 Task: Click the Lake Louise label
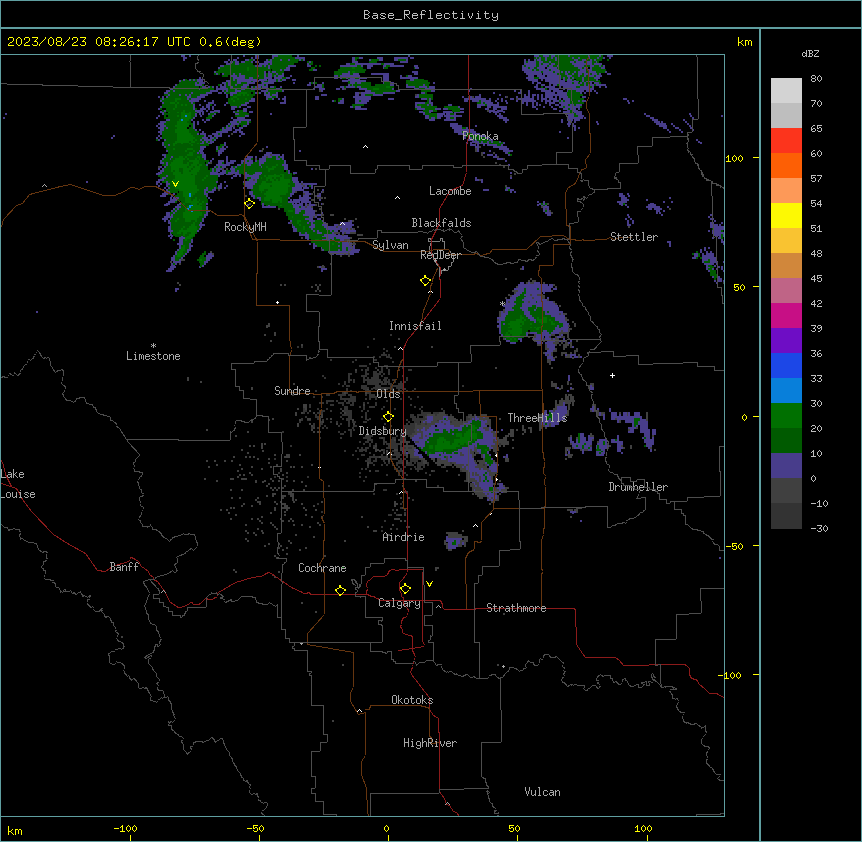click(x=18, y=484)
